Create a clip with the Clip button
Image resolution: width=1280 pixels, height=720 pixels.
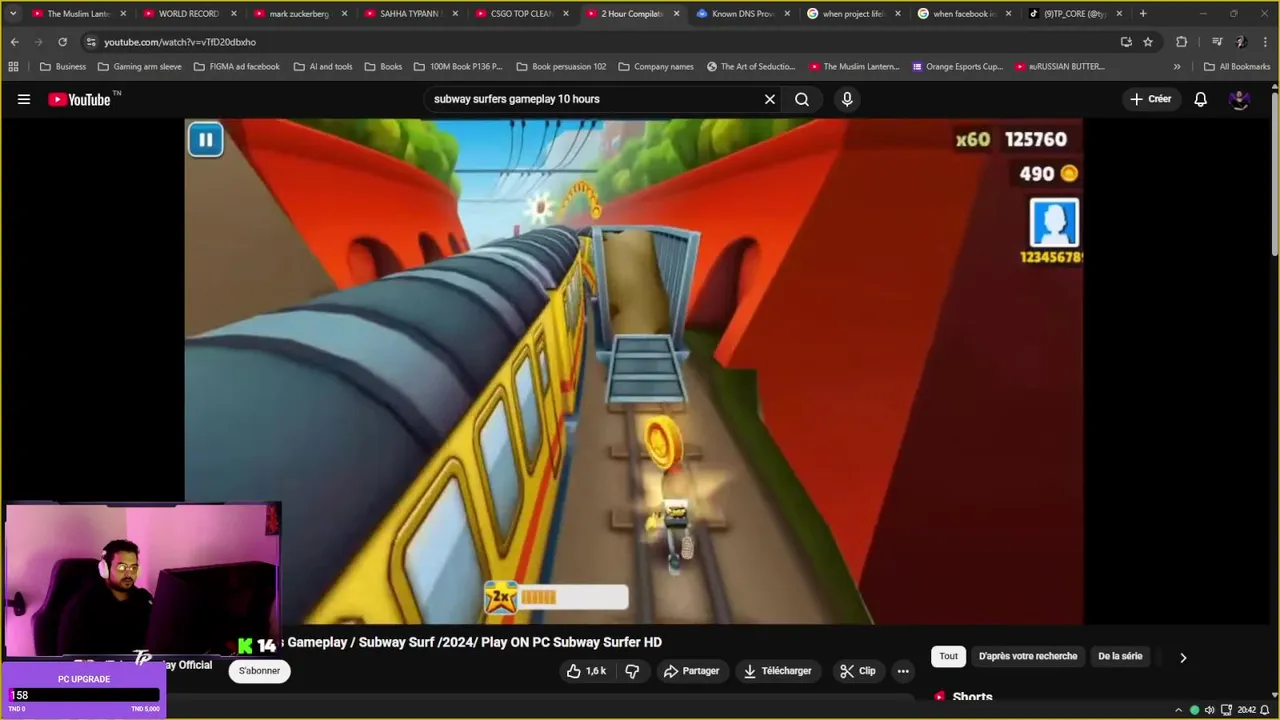tap(857, 671)
